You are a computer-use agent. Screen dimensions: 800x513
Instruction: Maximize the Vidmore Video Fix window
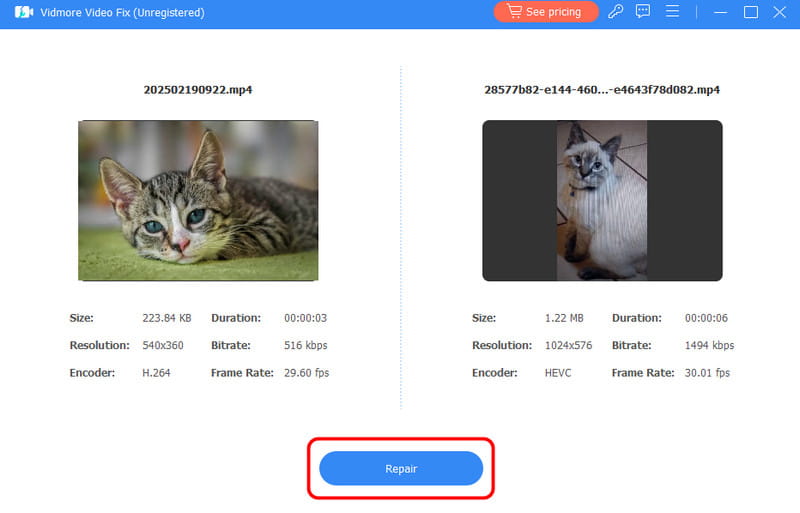[751, 12]
